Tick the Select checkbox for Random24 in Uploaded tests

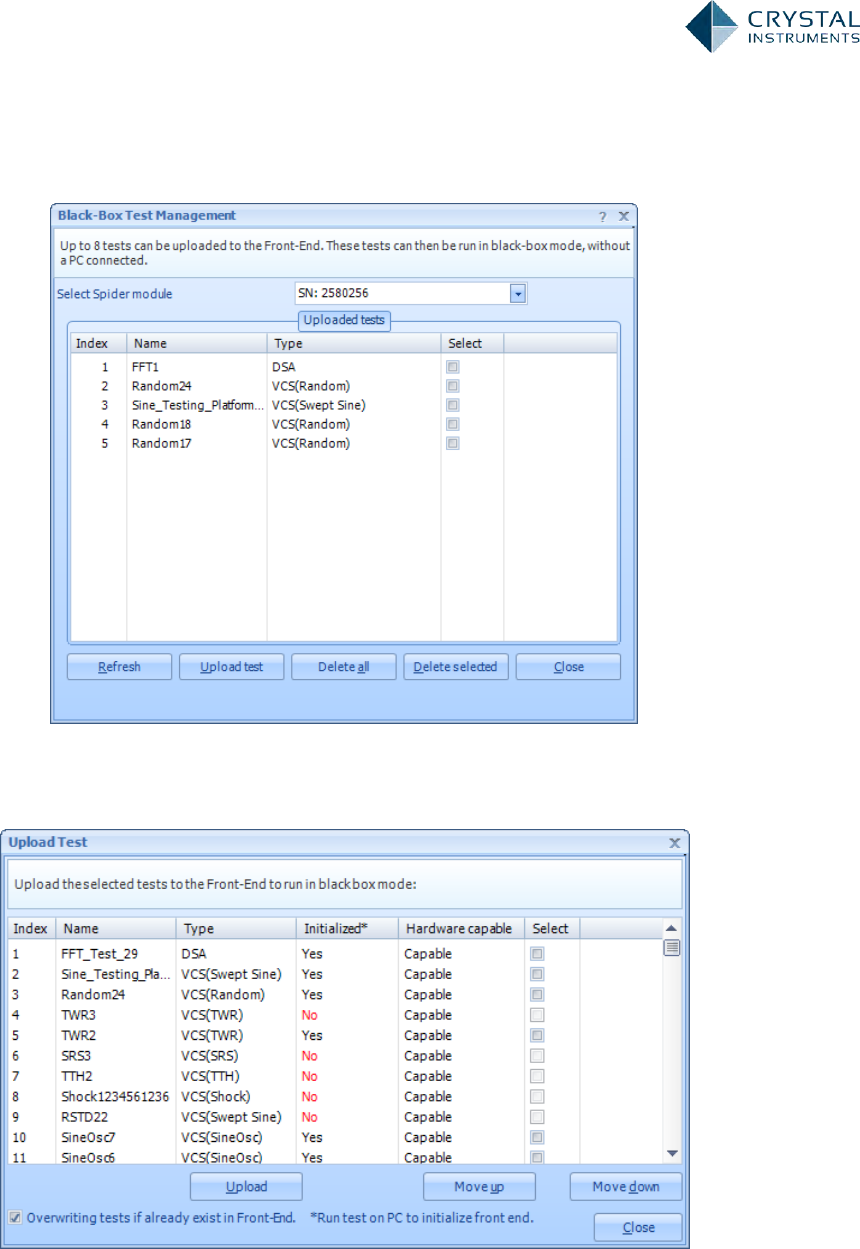[453, 386]
